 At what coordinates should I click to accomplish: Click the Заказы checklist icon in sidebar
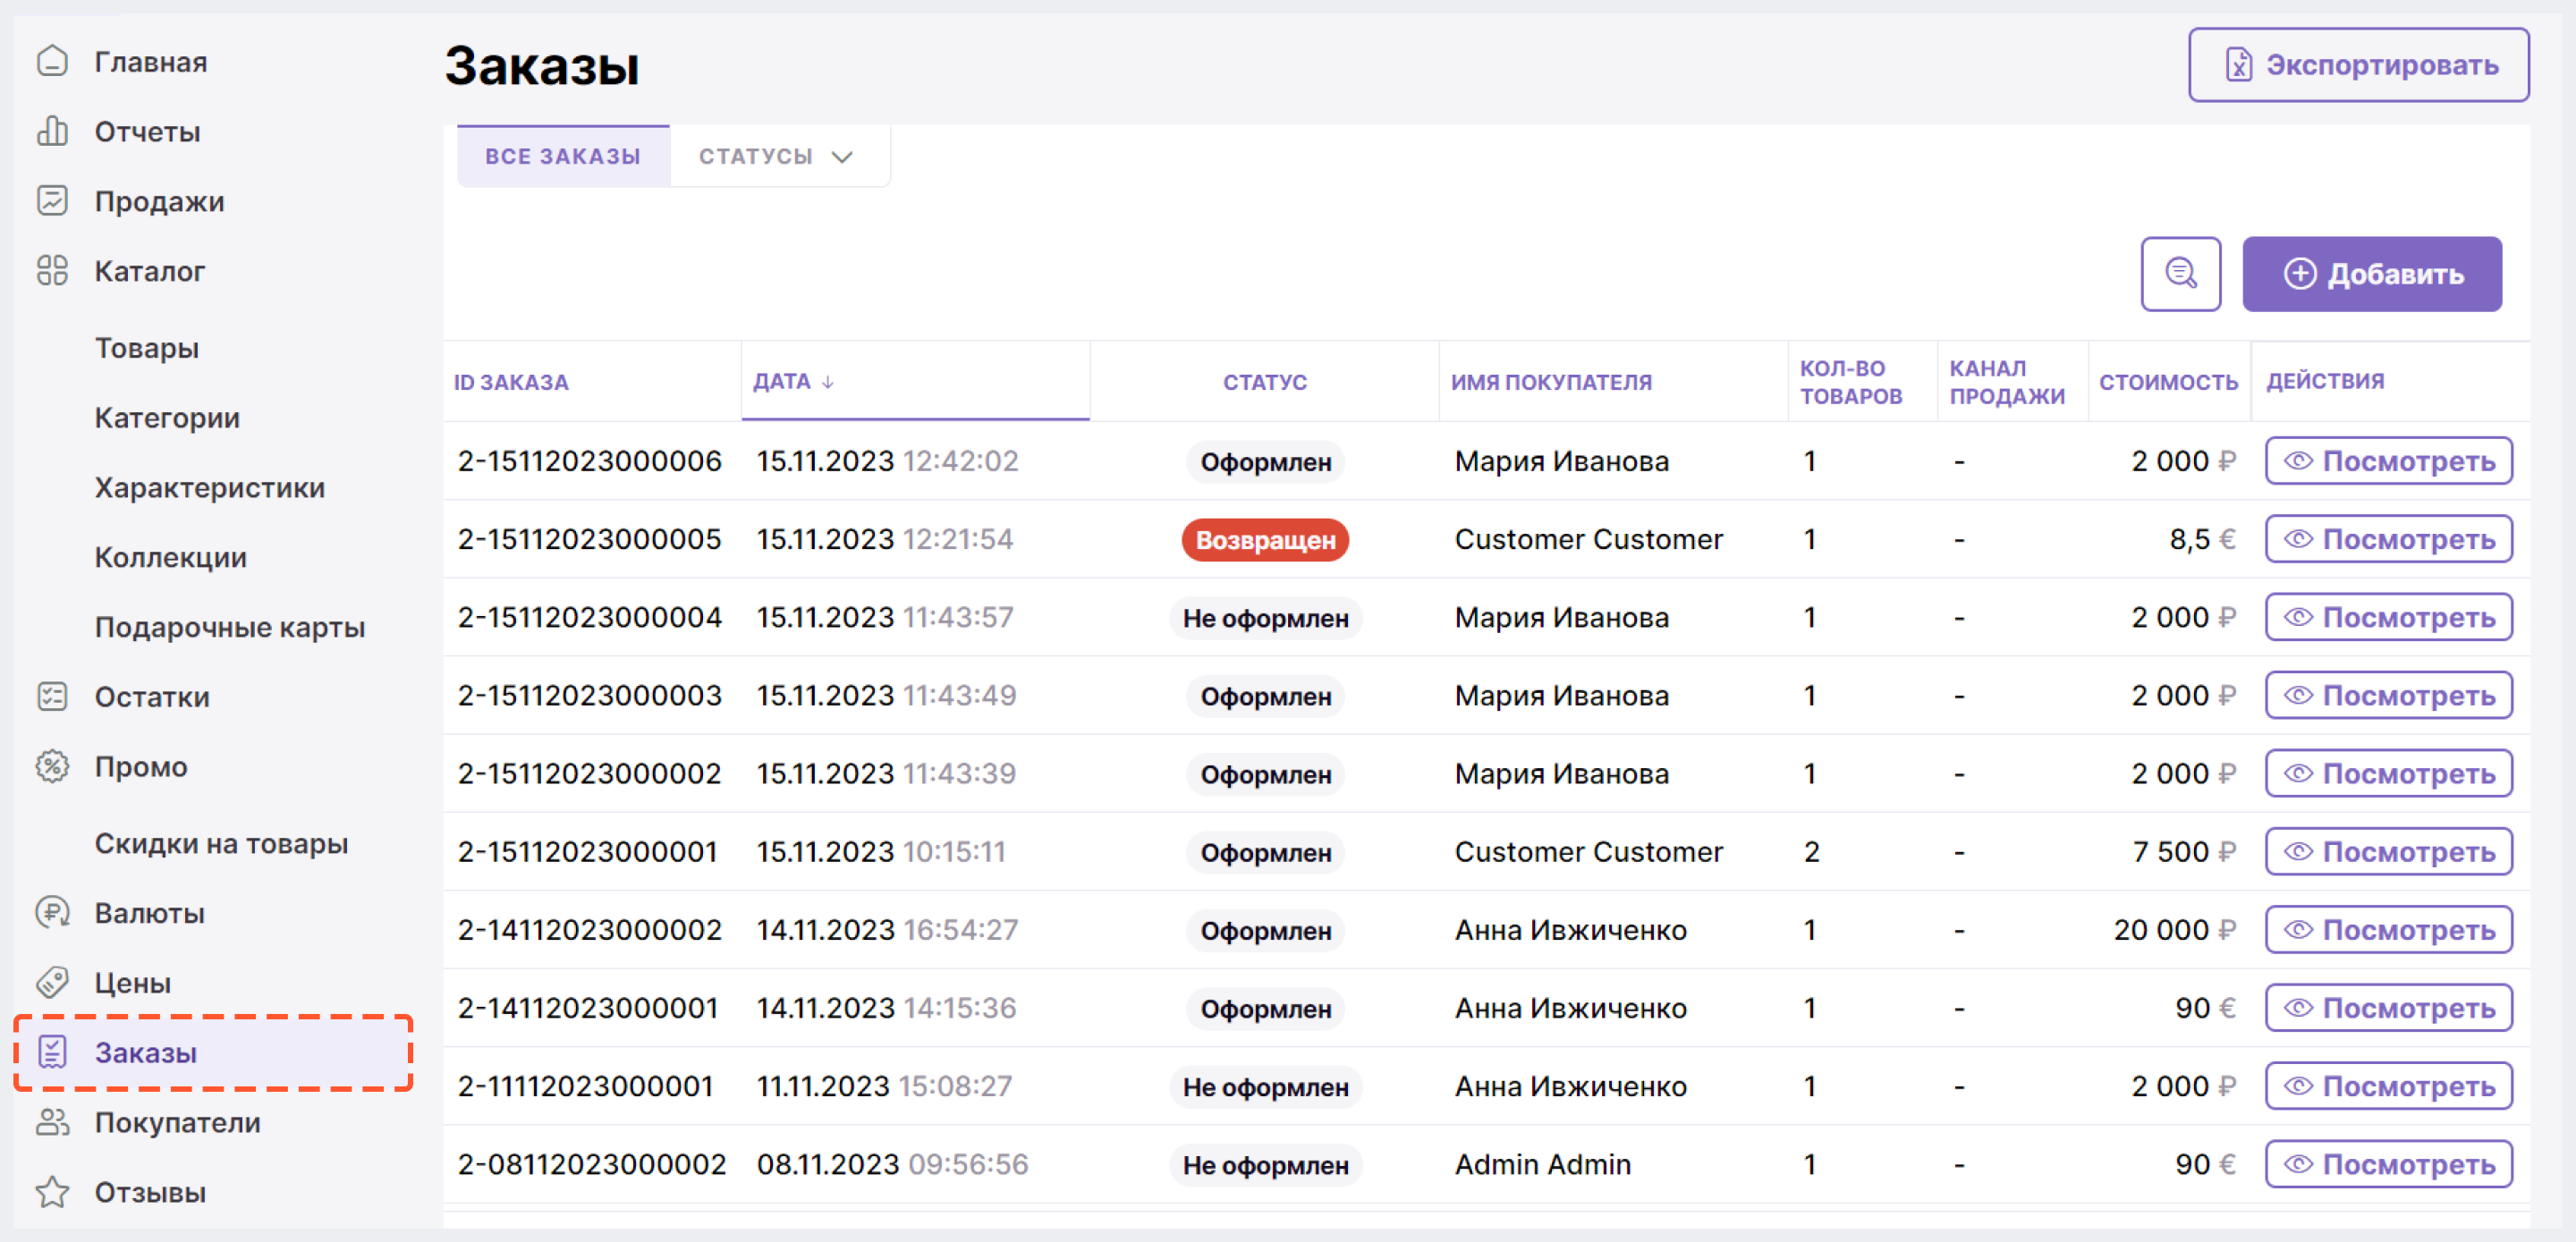52,1052
